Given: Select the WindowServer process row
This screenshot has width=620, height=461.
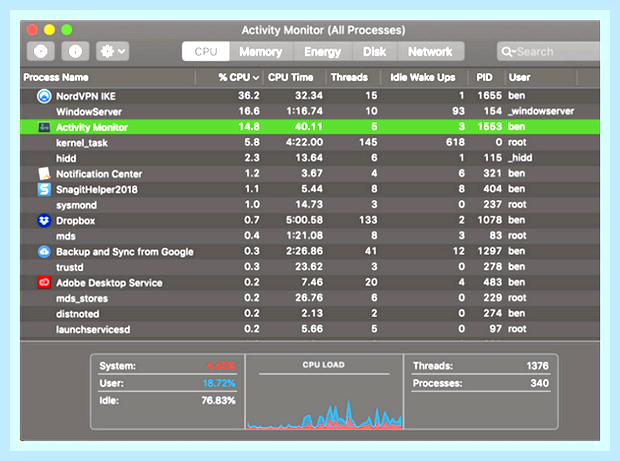Looking at the screenshot, I should coord(310,111).
